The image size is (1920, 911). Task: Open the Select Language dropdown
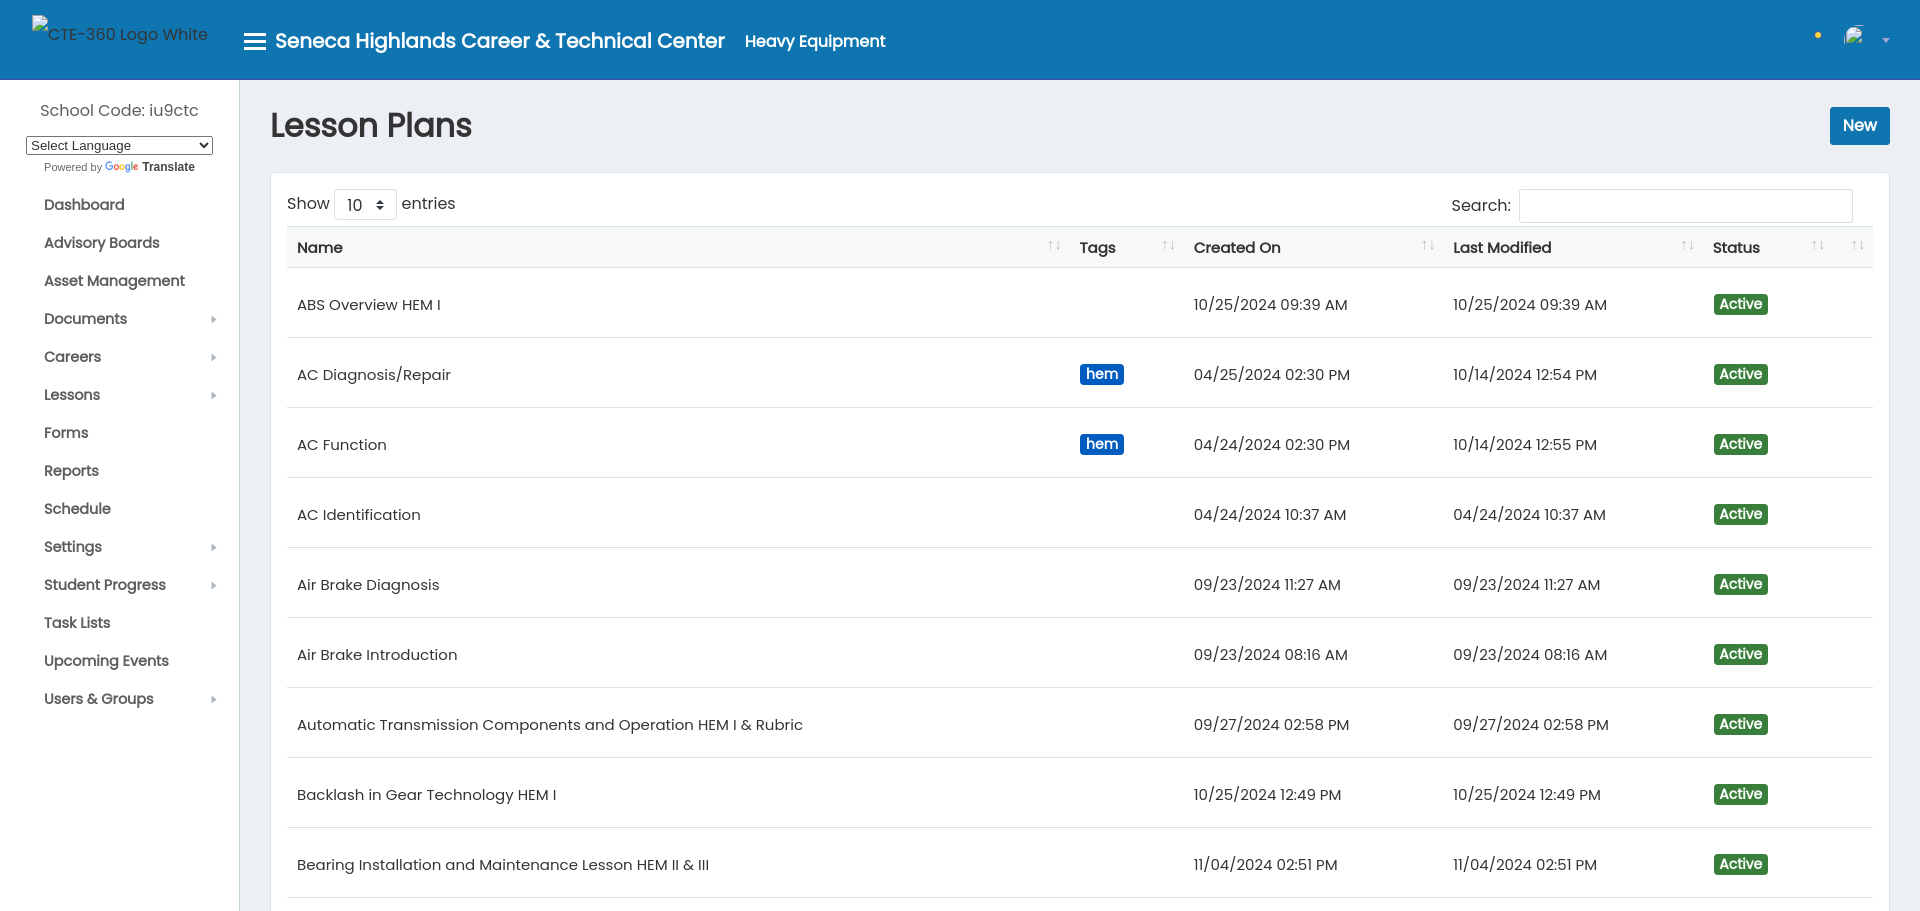[x=119, y=145]
